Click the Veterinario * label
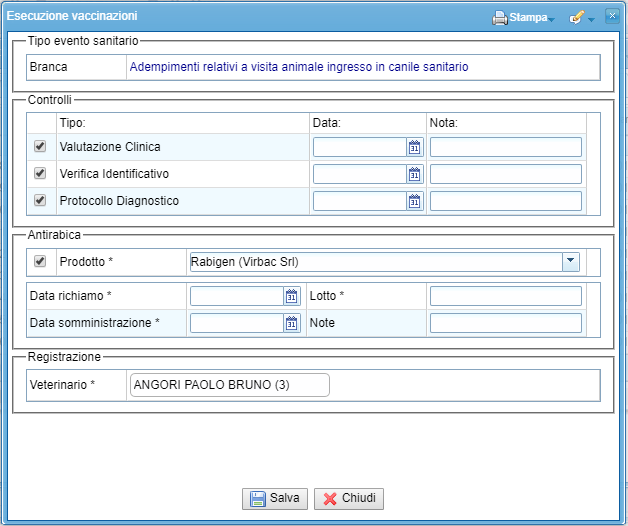The width and height of the screenshot is (628, 526). 62,385
